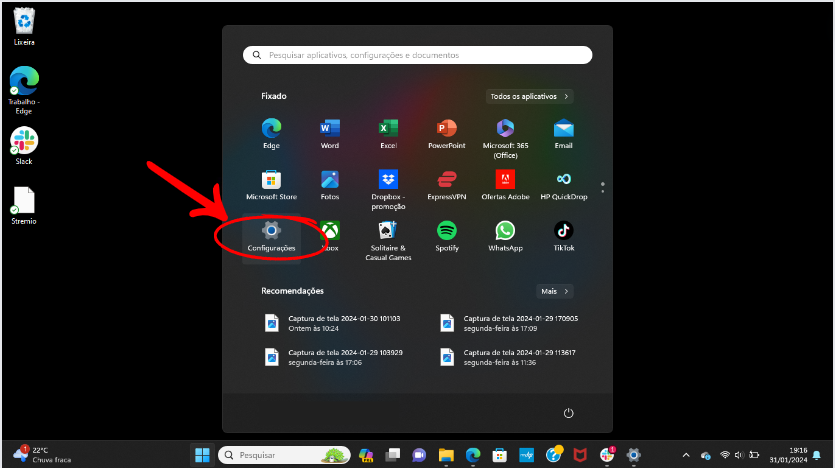Launch Word from the Start menu
Viewport: 835px width, 468px height.
click(330, 134)
